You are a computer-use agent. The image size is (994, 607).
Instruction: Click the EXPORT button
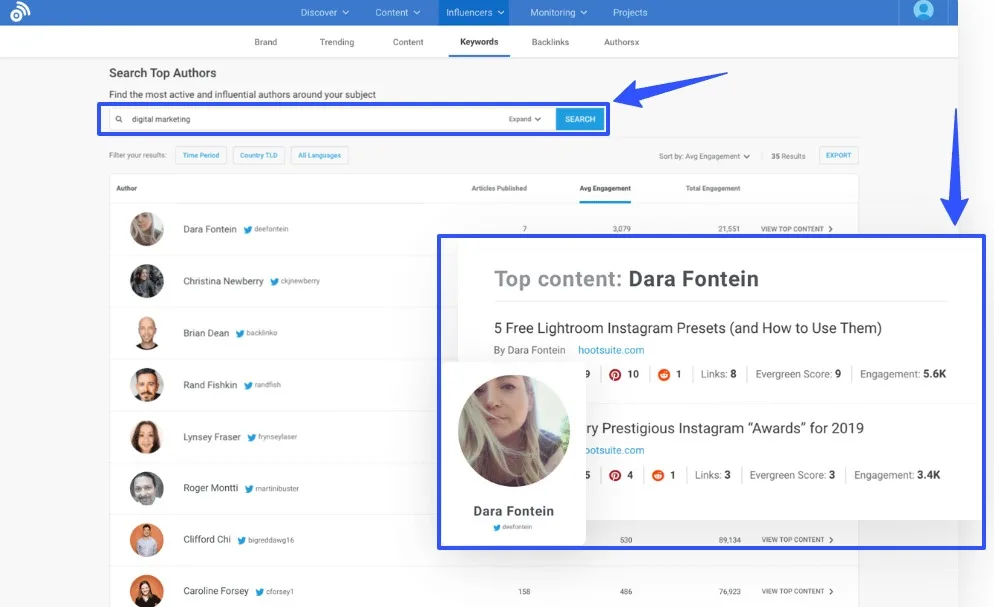pyautogui.click(x=838, y=155)
